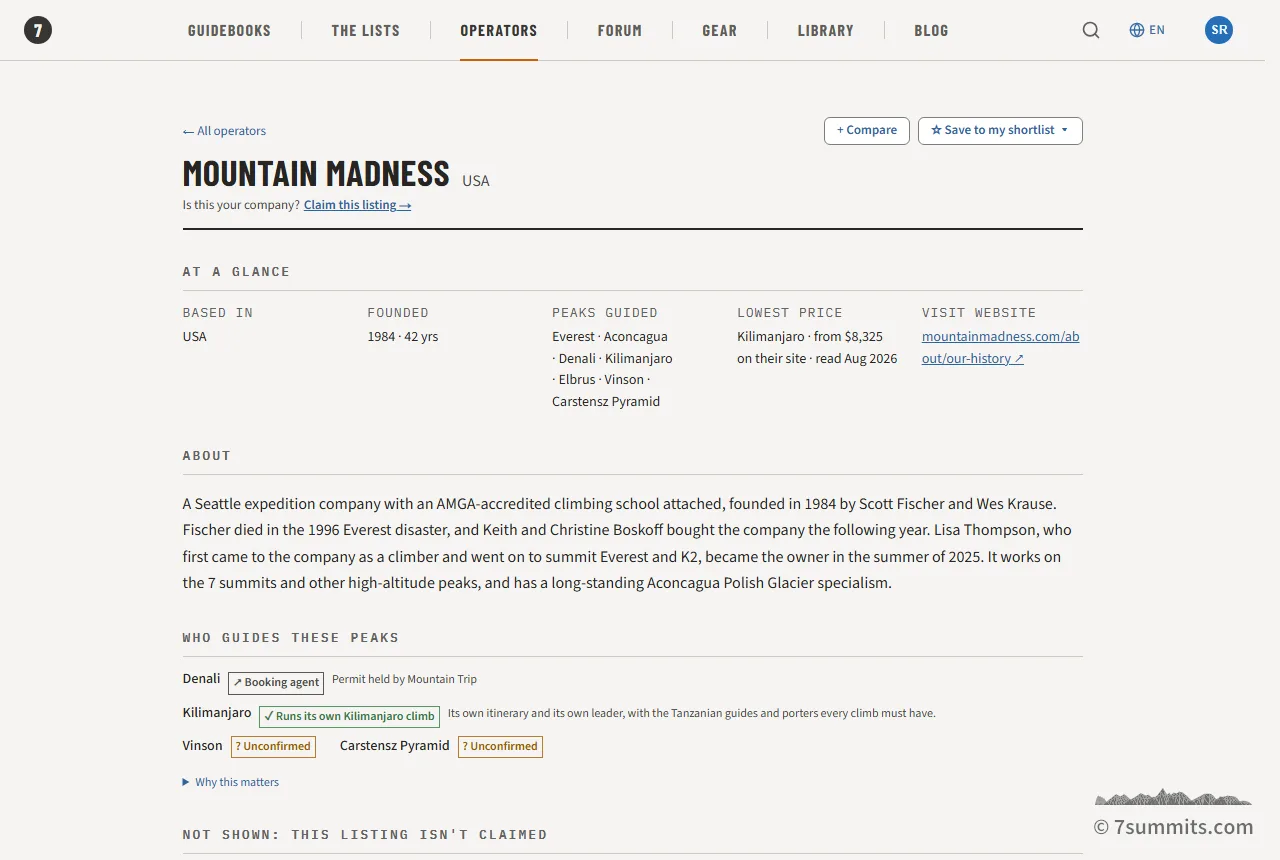Go to Guidebooks in navigation
Screen dimensions: 1280x860
tap(229, 30)
